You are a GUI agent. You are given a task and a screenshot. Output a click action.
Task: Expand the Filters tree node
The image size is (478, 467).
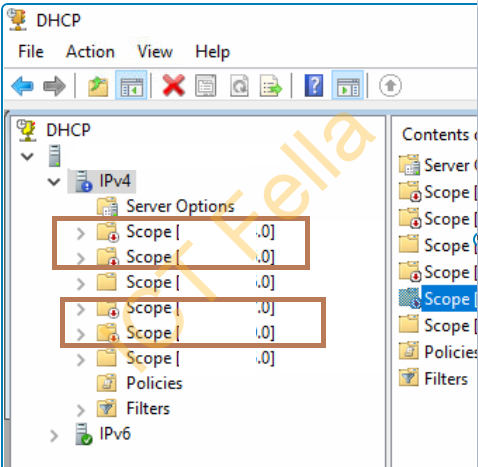(x=81, y=410)
